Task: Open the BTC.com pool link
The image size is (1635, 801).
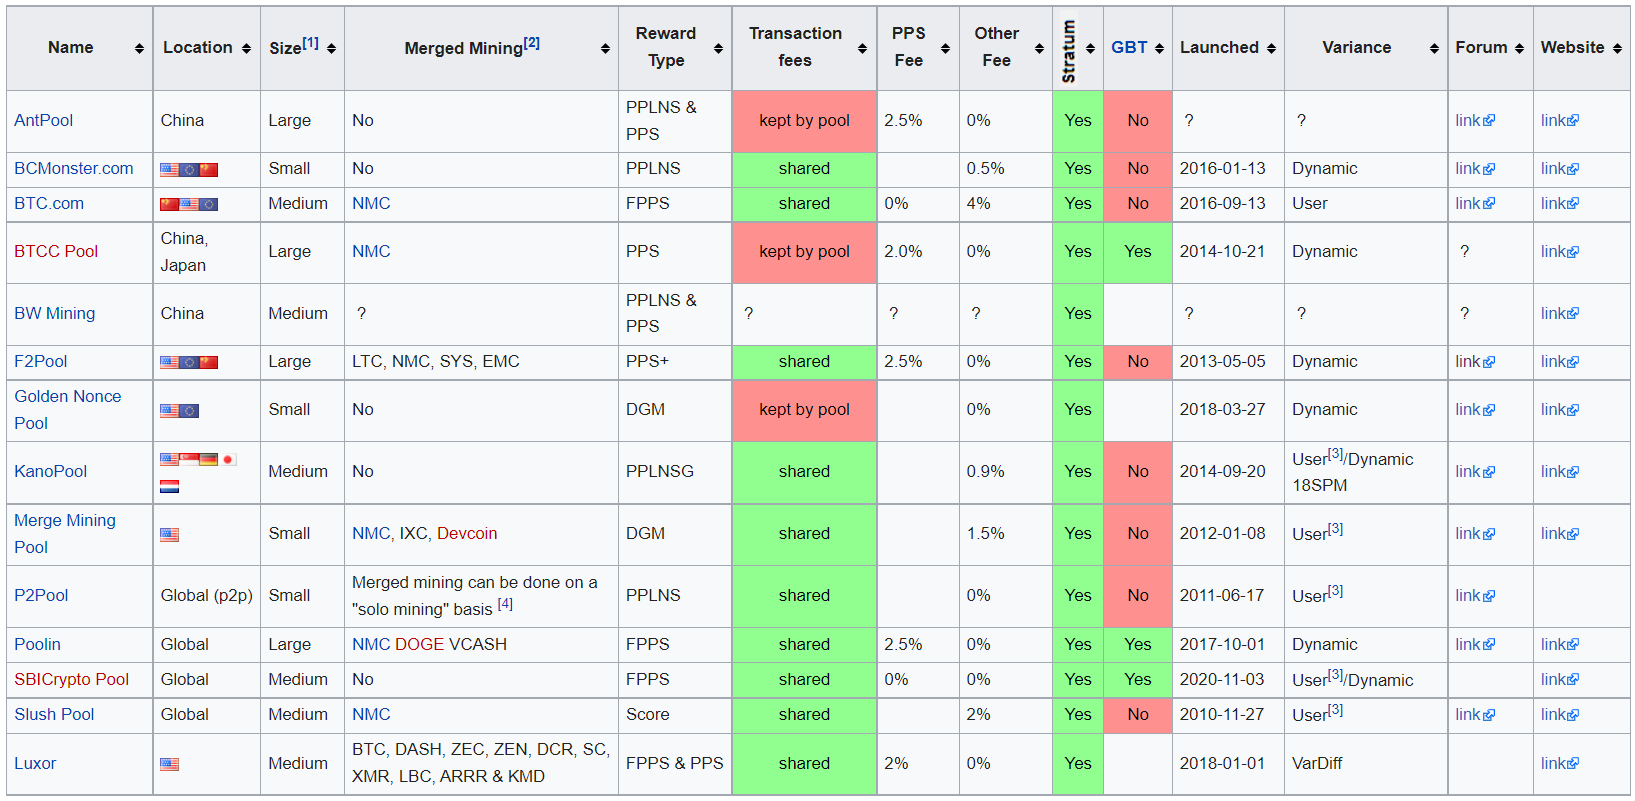Action: point(49,203)
